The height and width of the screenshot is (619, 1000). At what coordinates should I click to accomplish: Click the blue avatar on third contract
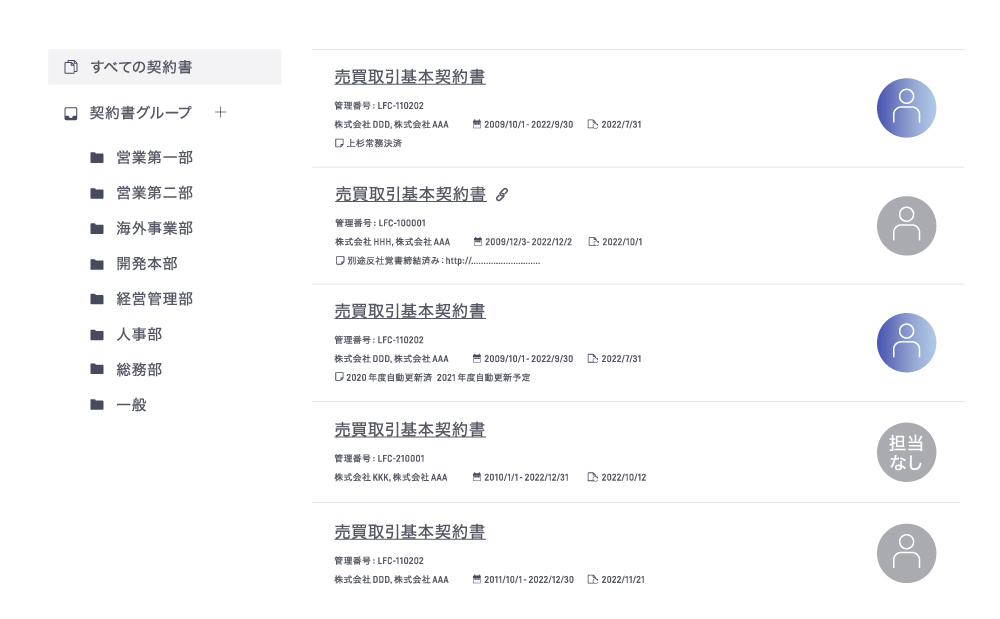[x=906, y=343]
